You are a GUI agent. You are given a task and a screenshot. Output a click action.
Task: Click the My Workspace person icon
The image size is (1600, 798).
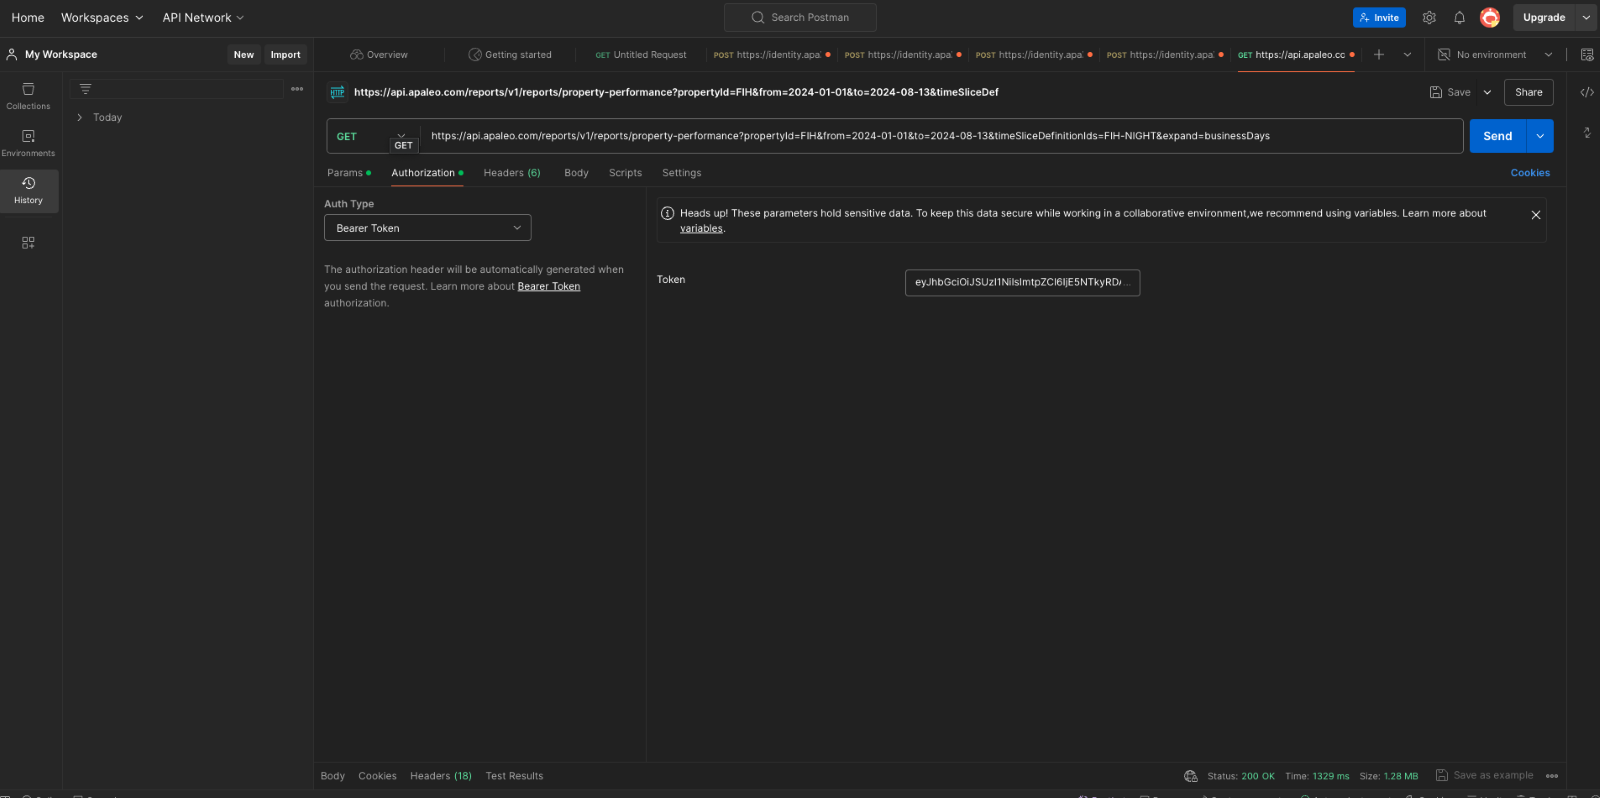point(12,55)
